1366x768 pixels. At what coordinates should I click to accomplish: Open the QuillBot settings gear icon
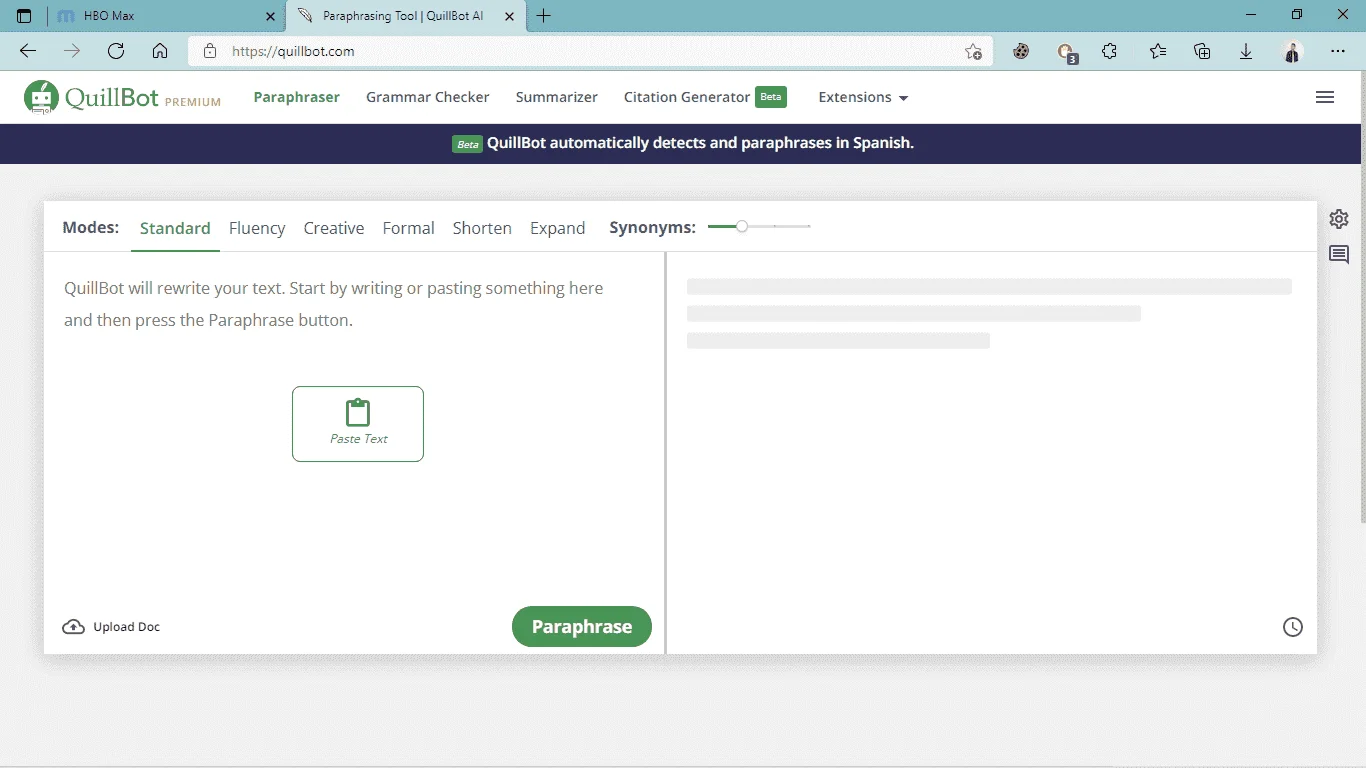point(1339,219)
